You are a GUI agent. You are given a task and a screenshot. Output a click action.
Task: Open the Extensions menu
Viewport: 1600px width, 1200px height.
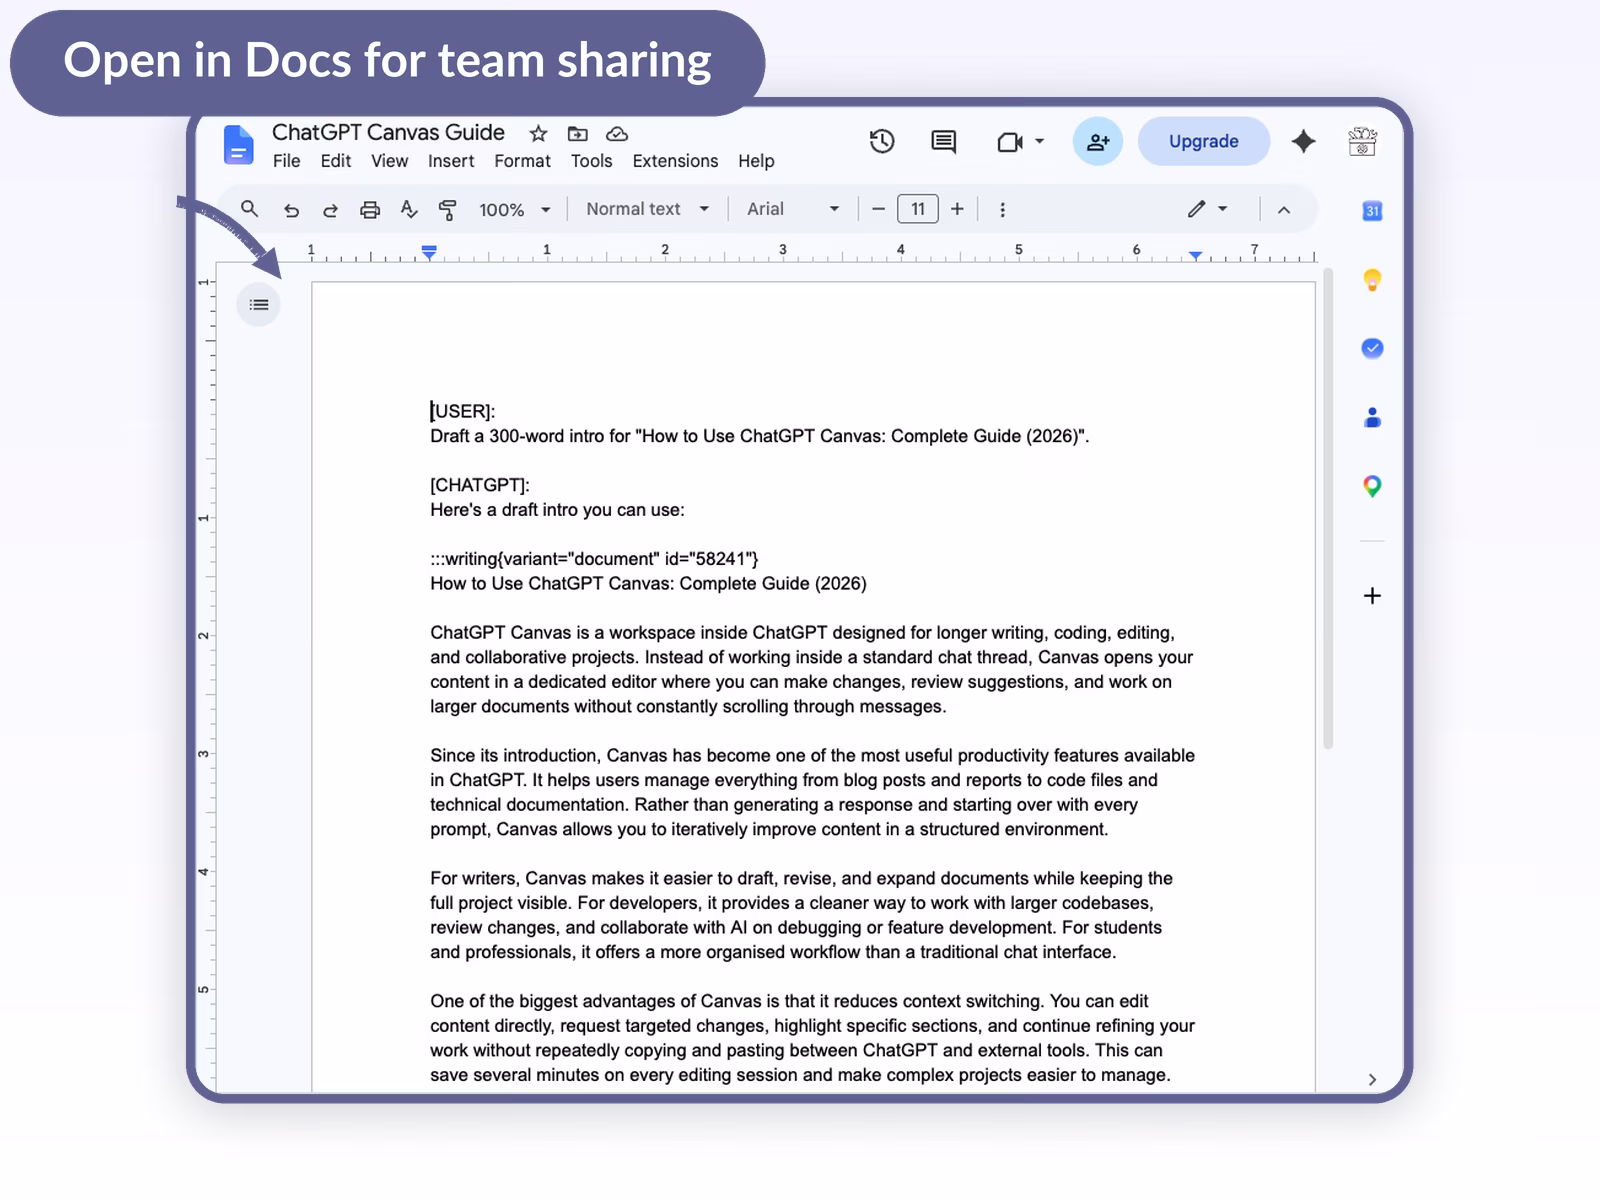coord(675,161)
